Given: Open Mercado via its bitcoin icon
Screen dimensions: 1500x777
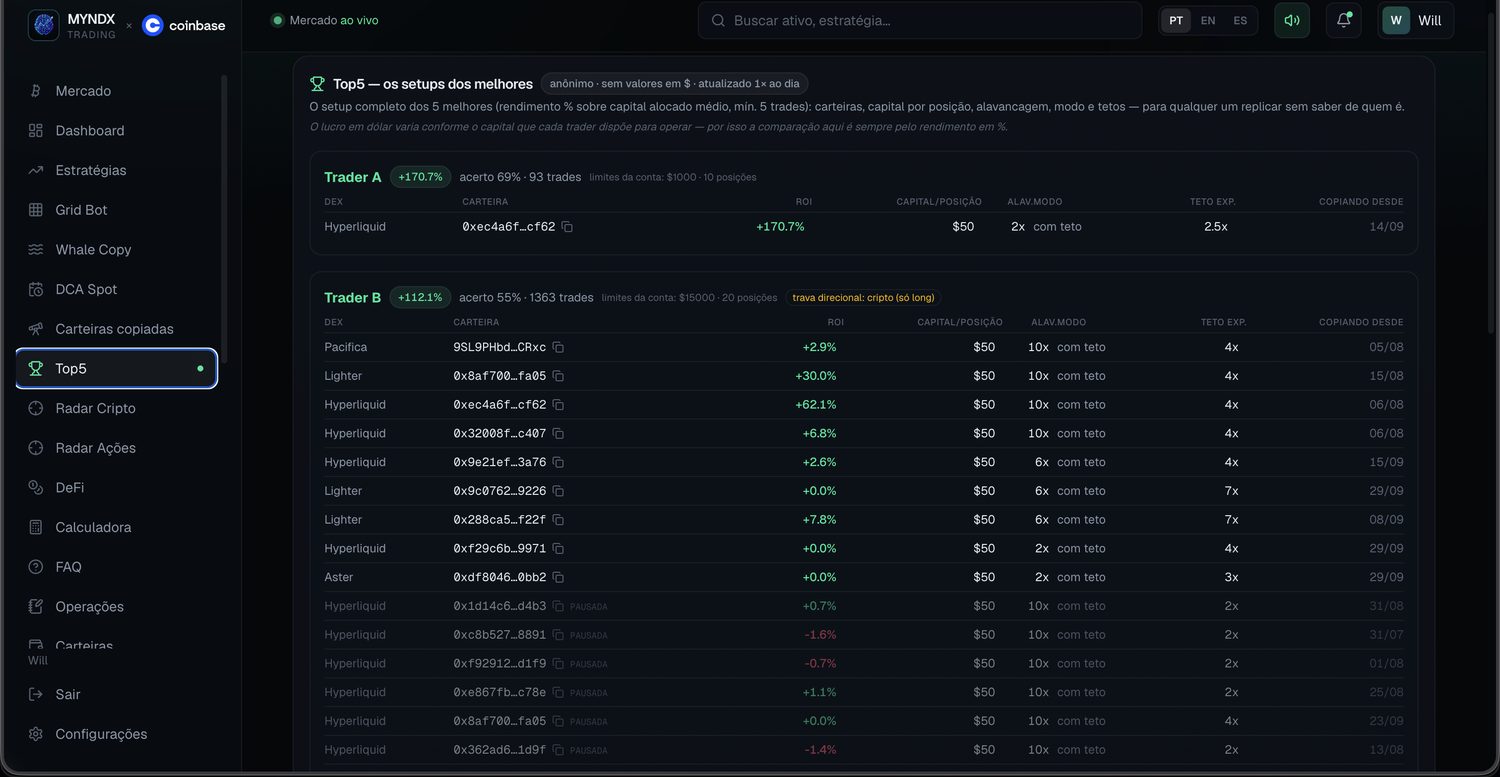Looking at the screenshot, I should click(36, 91).
